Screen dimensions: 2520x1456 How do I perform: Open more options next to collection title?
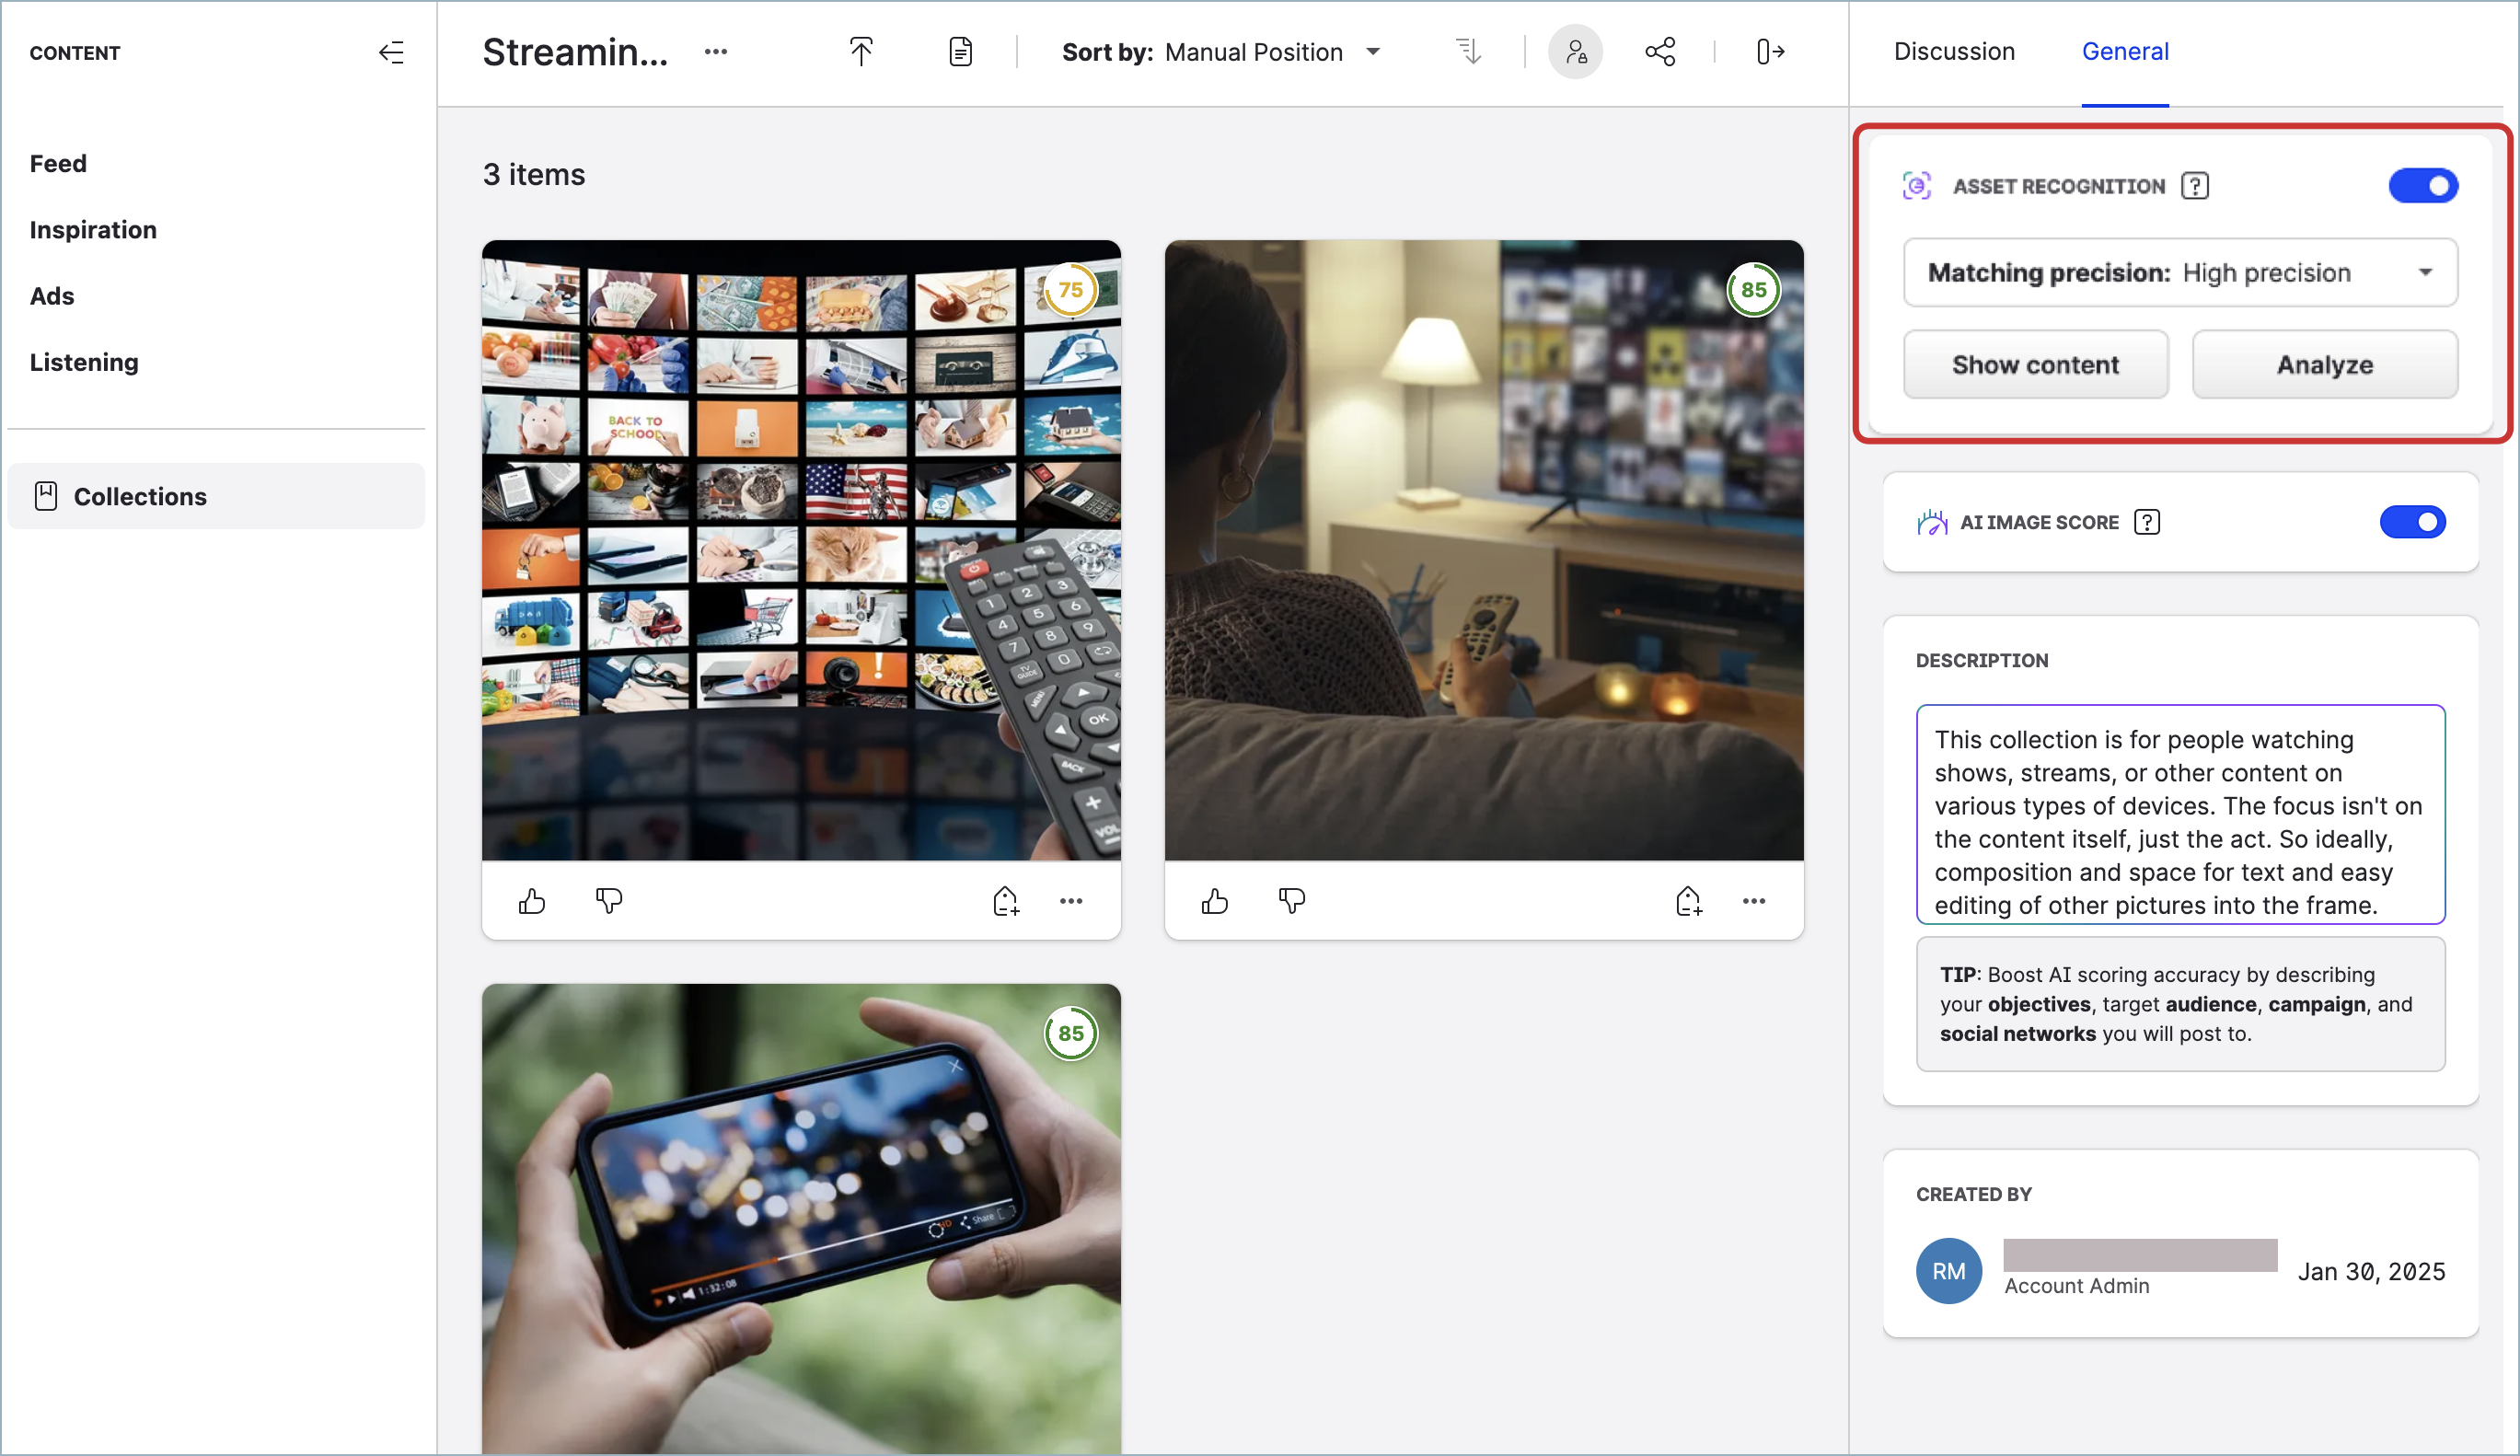(716, 52)
